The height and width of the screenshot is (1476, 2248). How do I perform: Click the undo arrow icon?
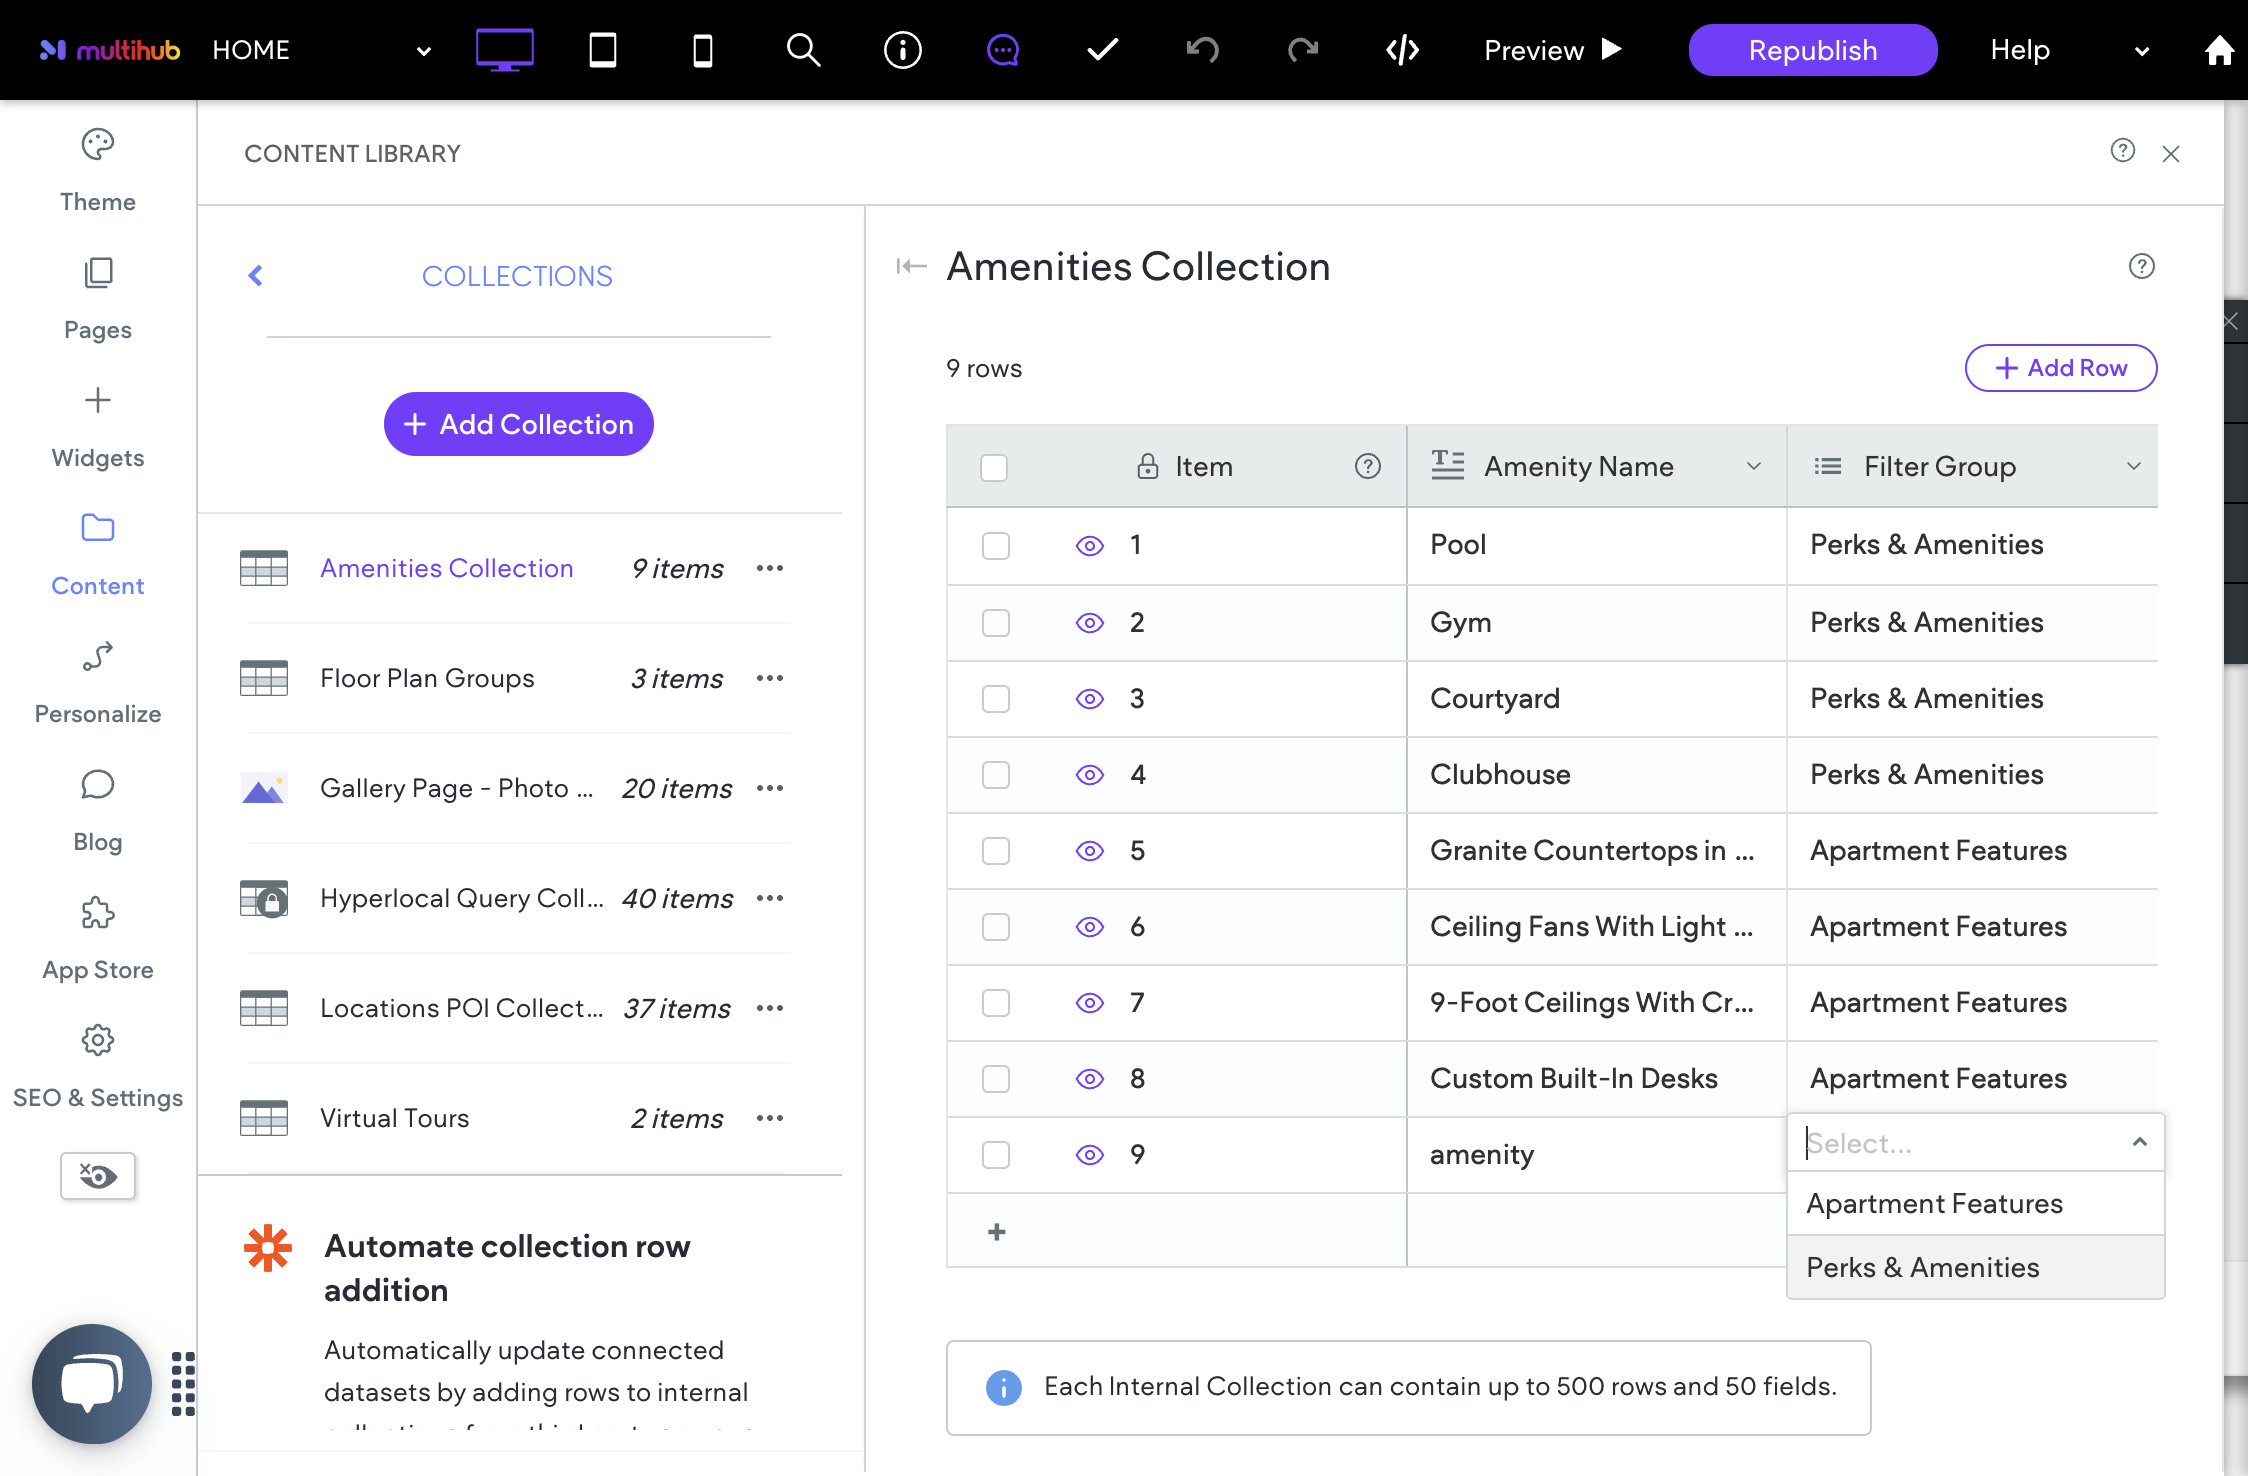pos(1203,50)
